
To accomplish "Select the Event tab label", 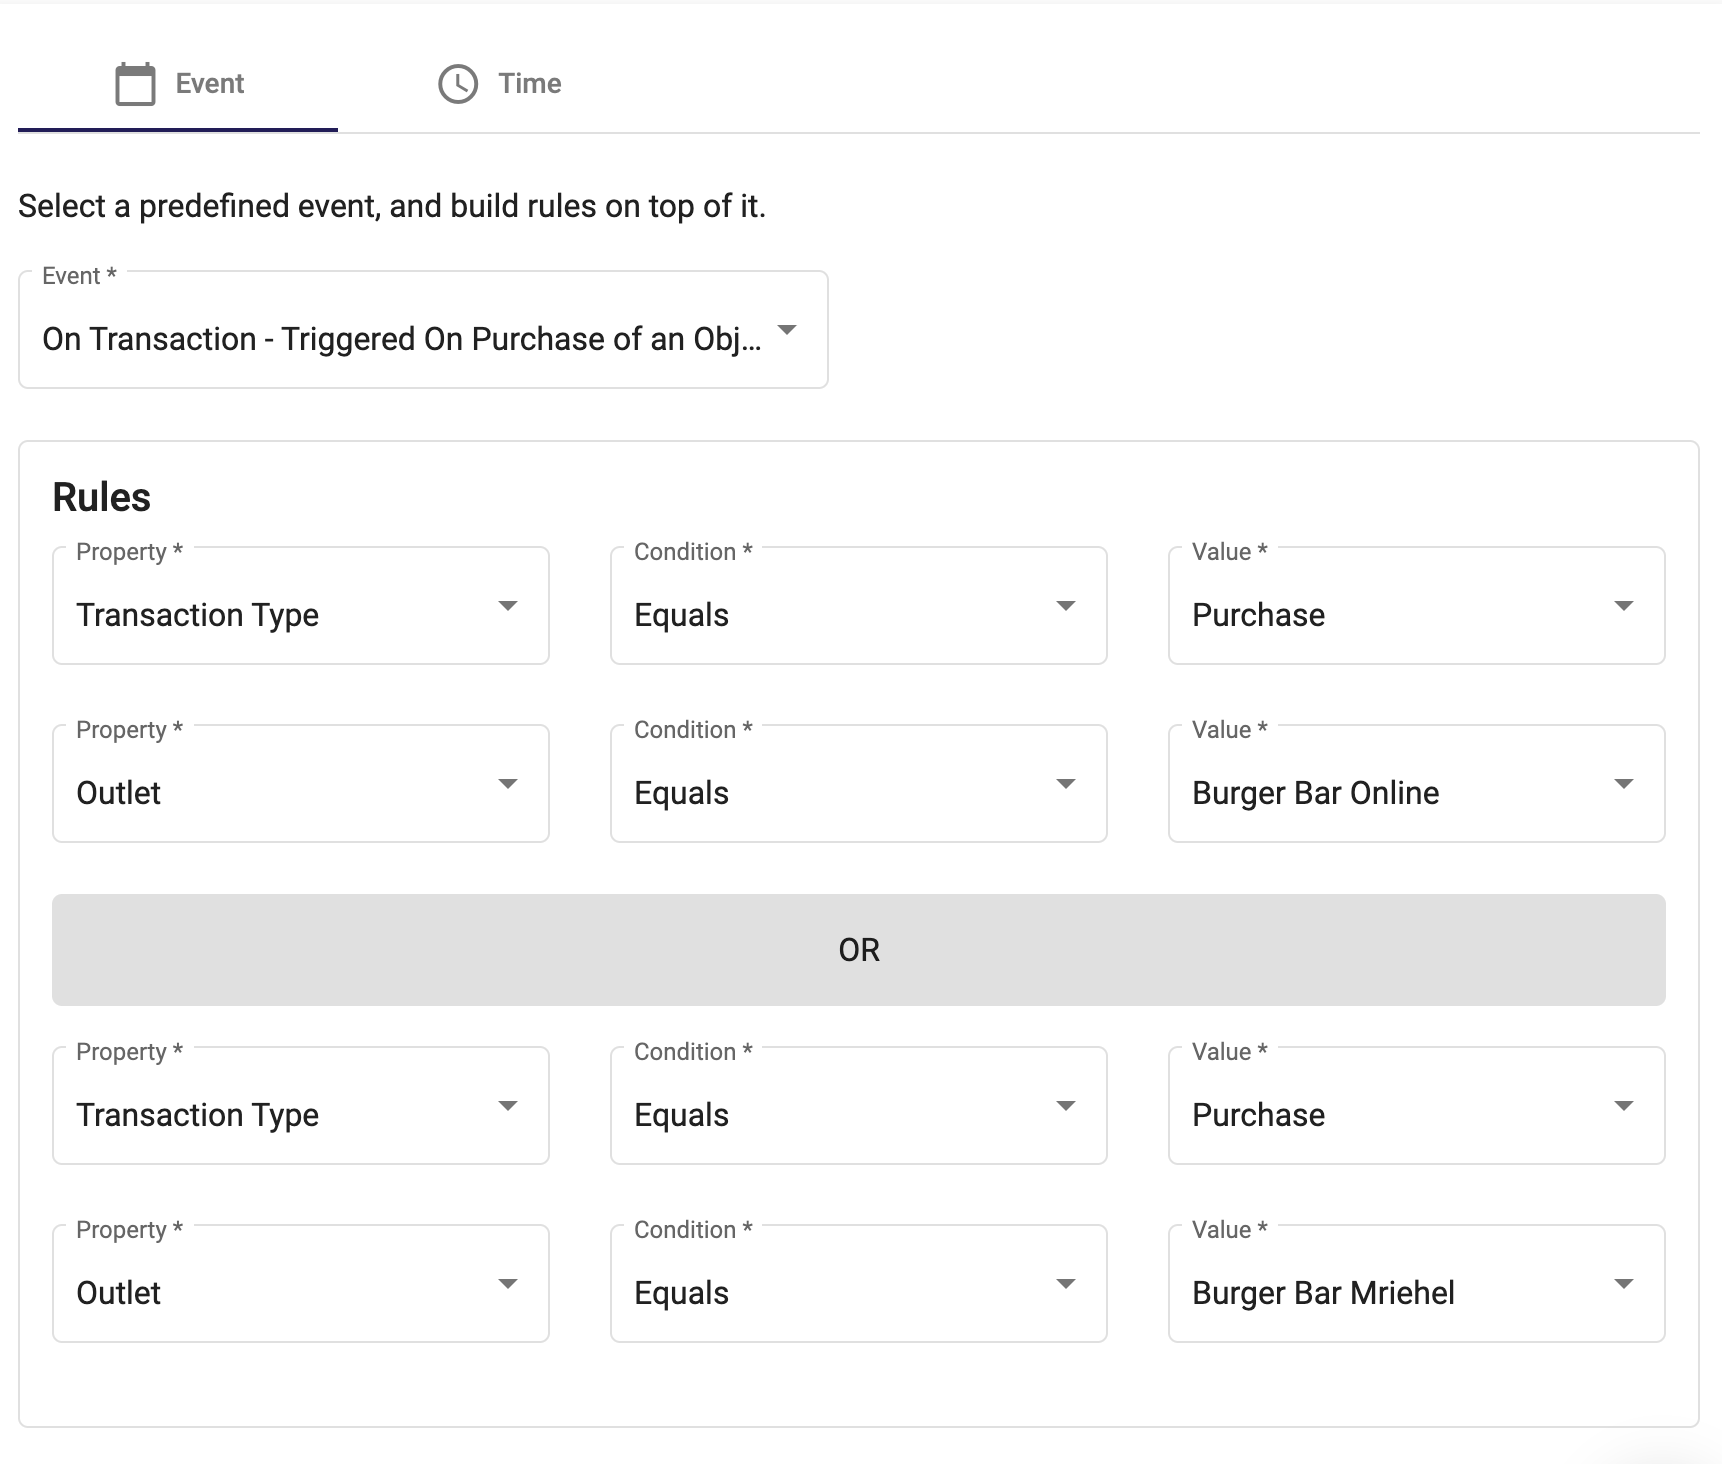I will pos(209,84).
